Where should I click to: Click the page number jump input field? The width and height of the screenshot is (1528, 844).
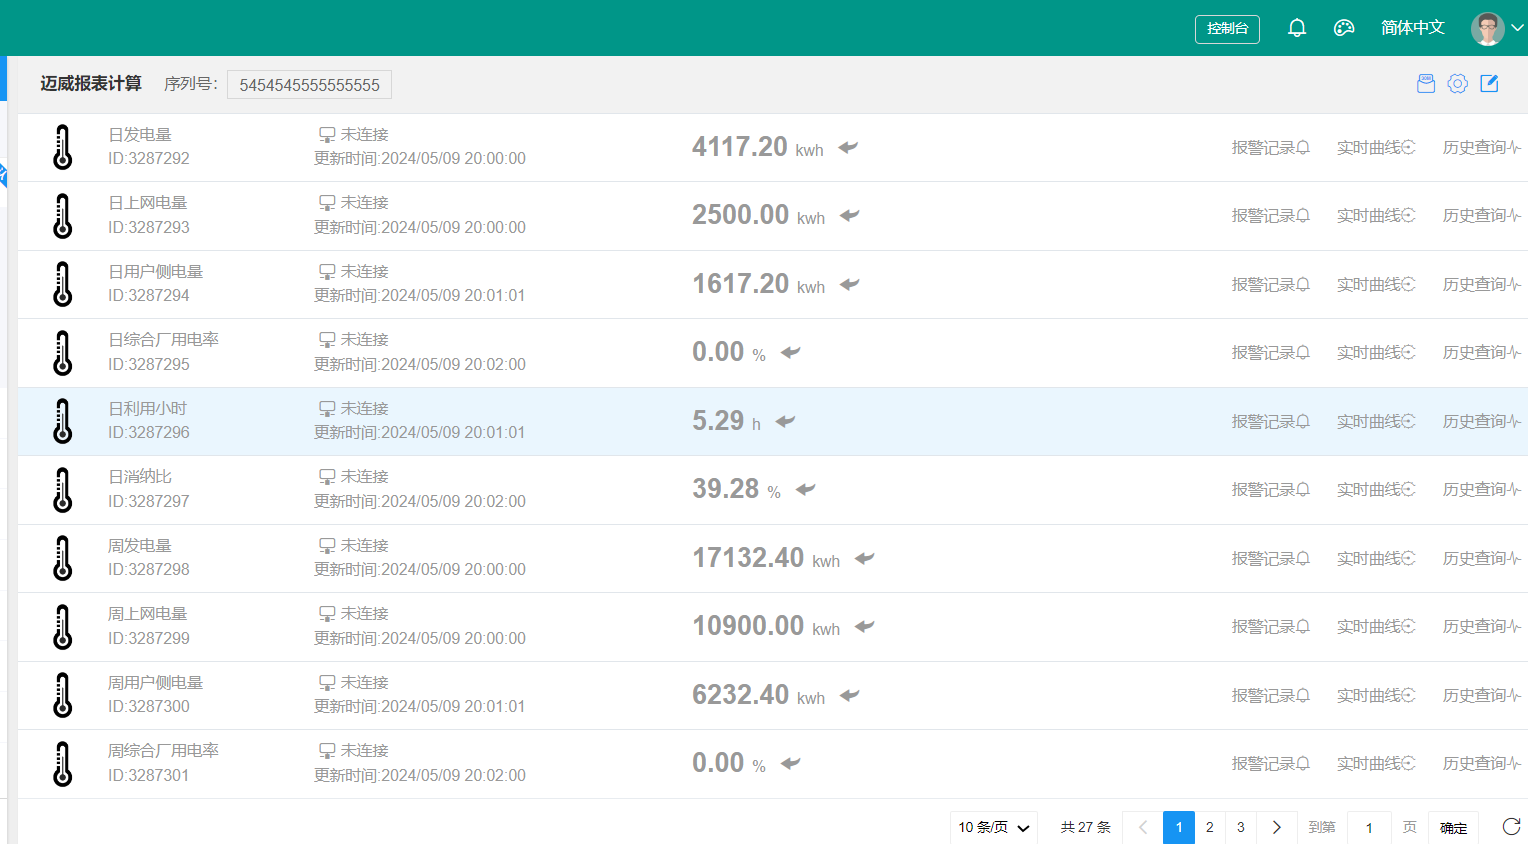tap(1369, 827)
